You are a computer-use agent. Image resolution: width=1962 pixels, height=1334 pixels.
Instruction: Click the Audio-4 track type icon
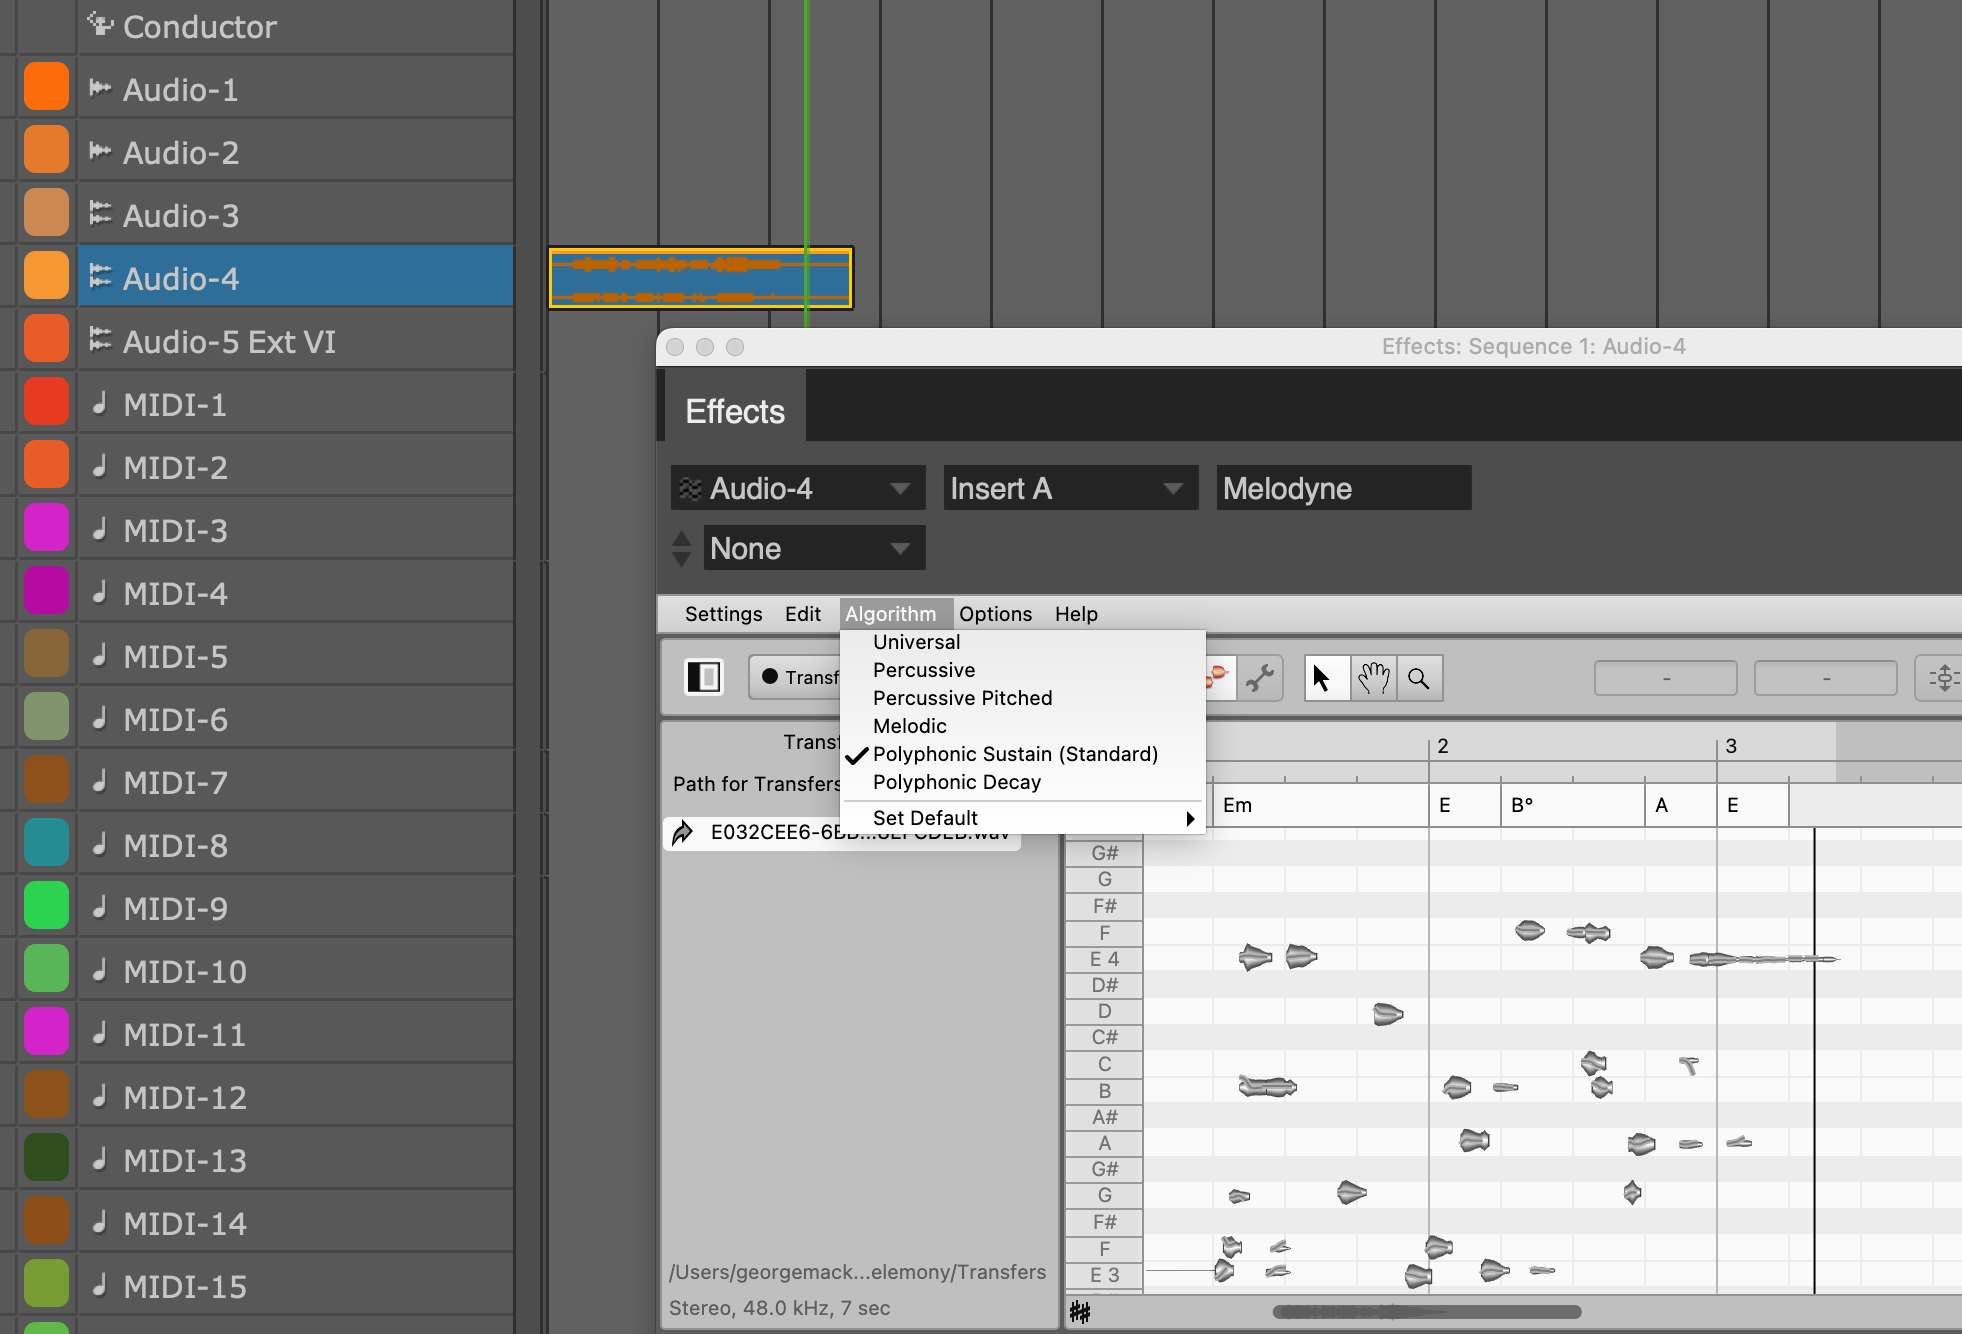pyautogui.click(x=100, y=276)
